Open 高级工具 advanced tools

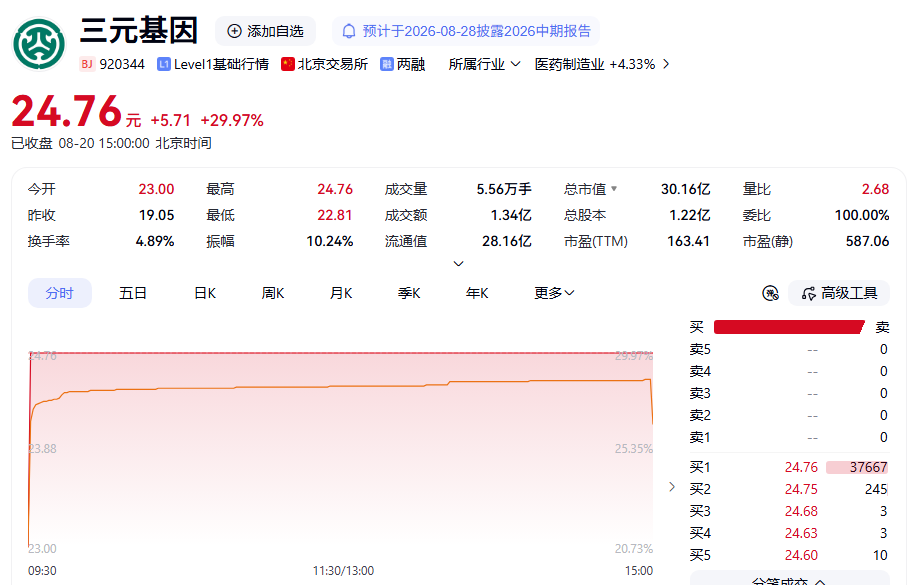pyautogui.click(x=839, y=293)
